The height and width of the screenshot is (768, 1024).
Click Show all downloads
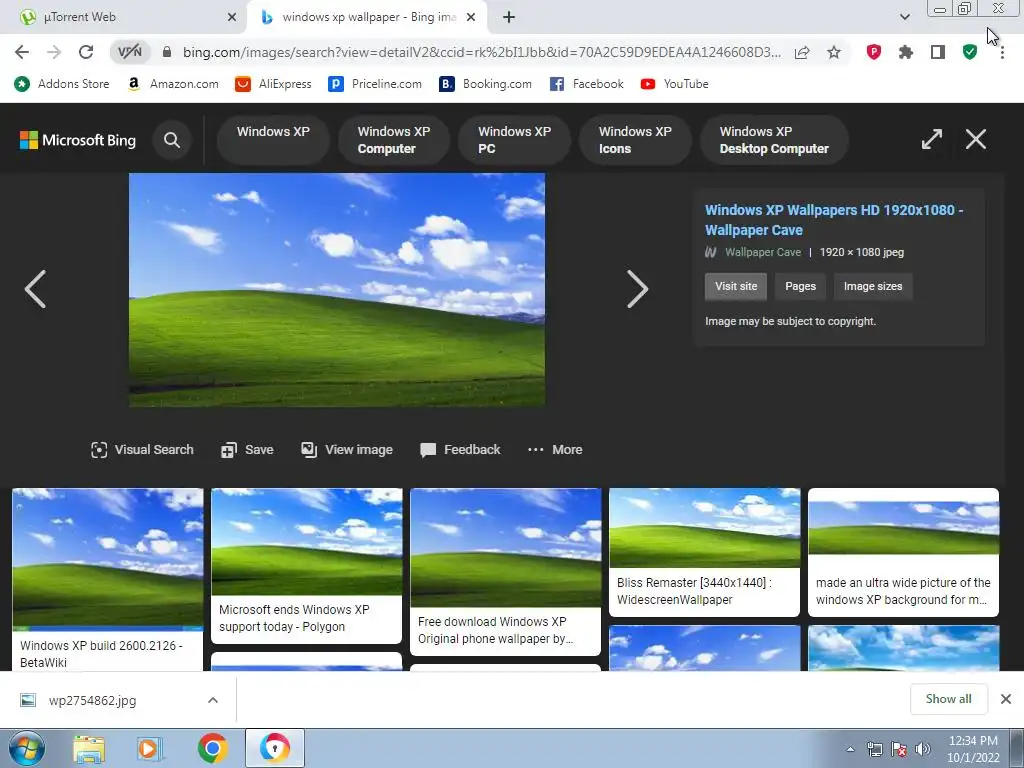click(948, 699)
